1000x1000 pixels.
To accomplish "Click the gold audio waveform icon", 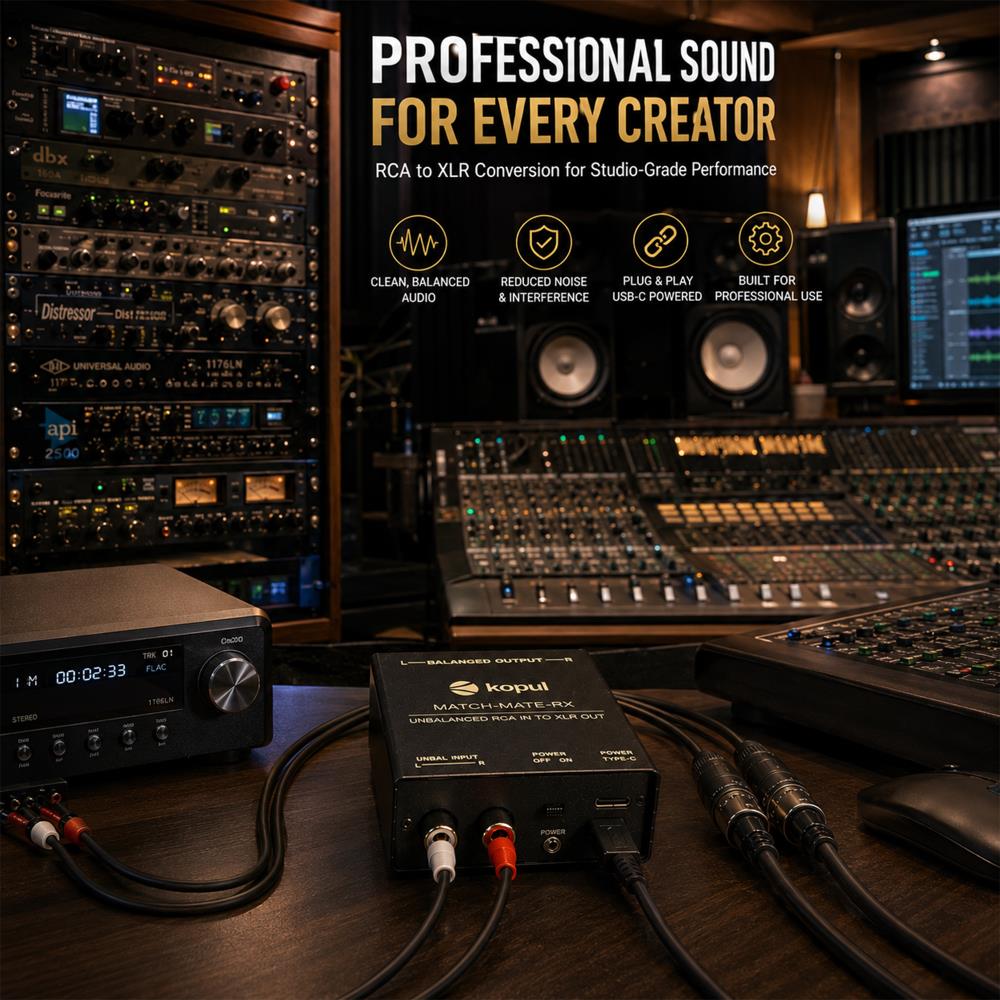I will [x=418, y=243].
